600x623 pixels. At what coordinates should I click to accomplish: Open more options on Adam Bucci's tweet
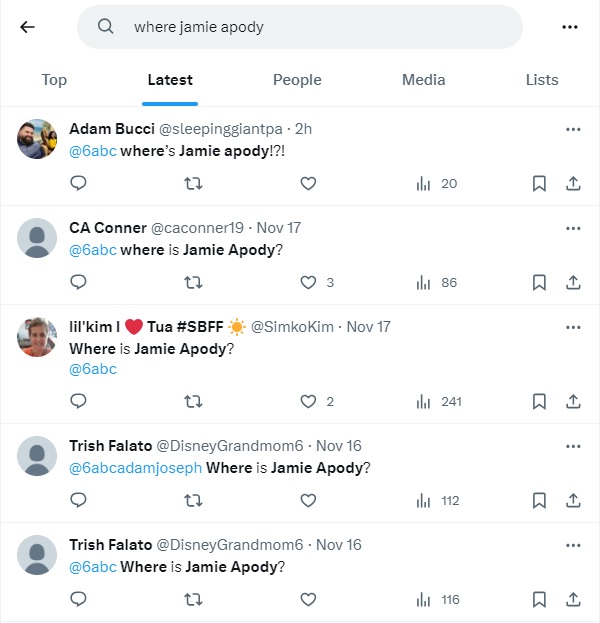pos(573,129)
